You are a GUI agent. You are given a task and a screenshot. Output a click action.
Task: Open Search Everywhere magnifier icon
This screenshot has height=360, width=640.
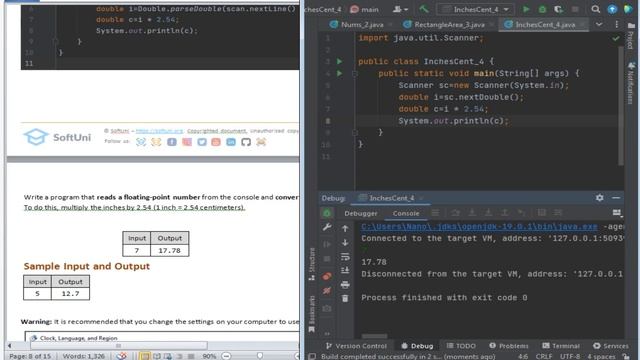pos(596,9)
